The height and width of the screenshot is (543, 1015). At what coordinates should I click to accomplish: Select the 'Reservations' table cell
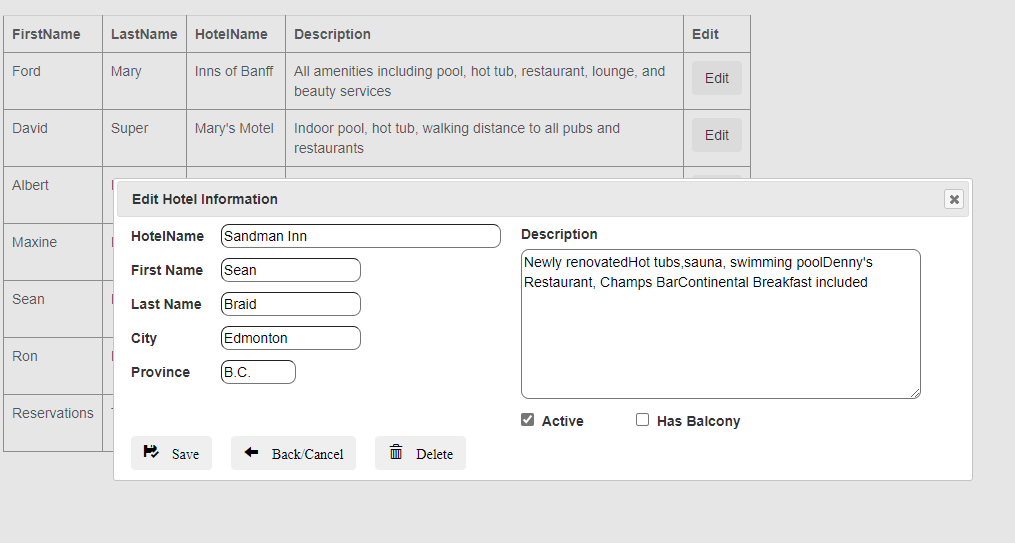coord(53,423)
